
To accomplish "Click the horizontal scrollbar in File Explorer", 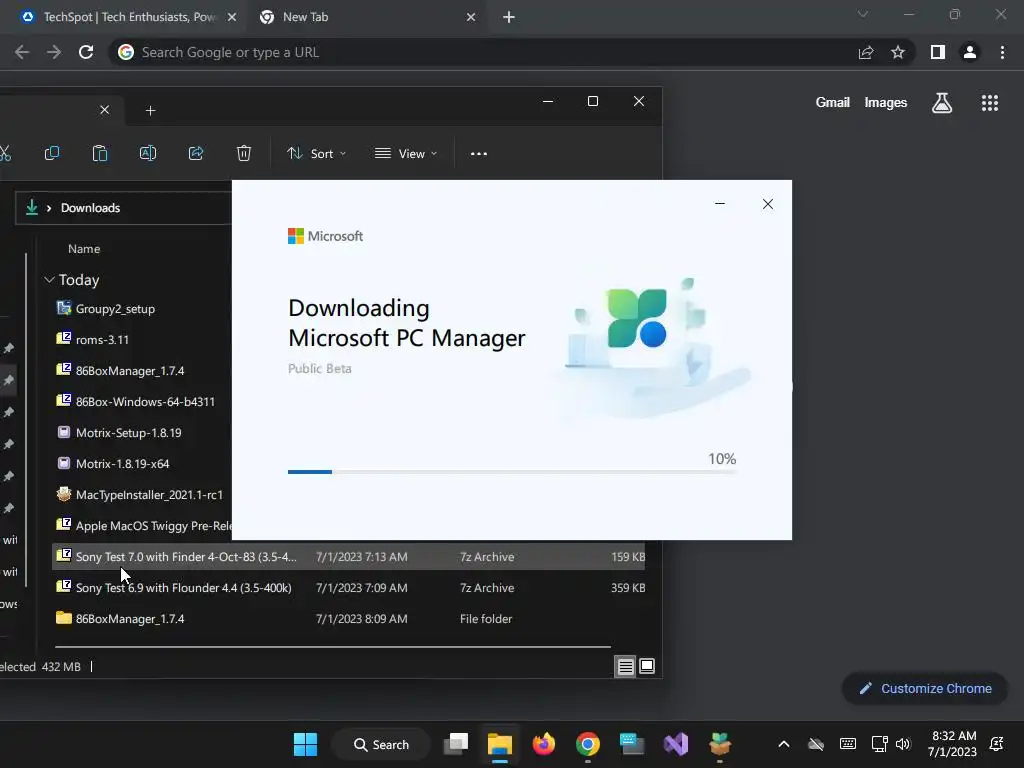I will tap(333, 647).
